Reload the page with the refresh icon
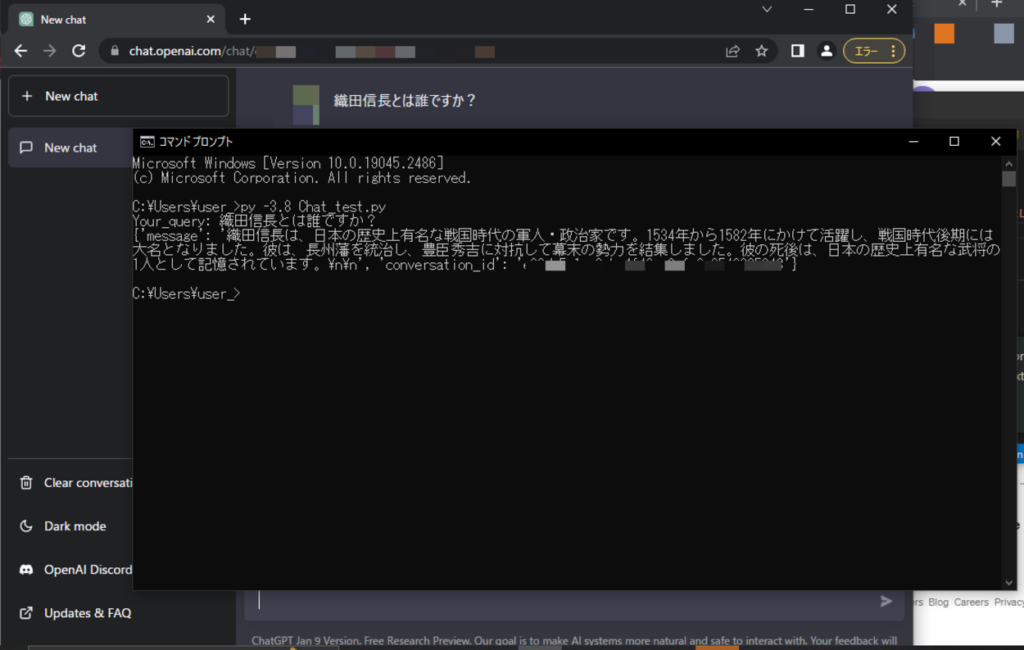 tap(79, 51)
